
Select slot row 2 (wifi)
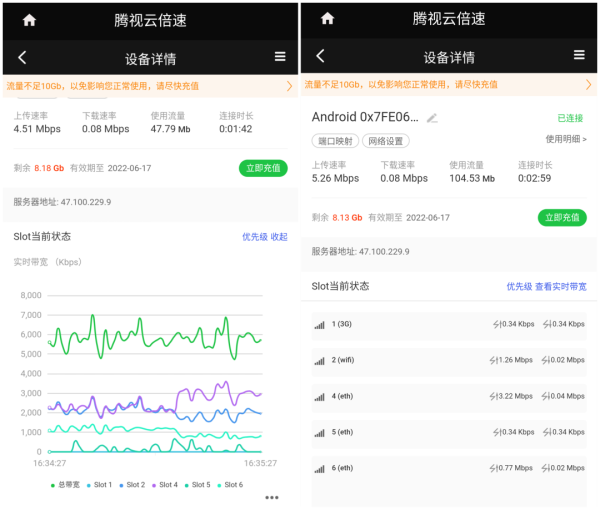449,362
